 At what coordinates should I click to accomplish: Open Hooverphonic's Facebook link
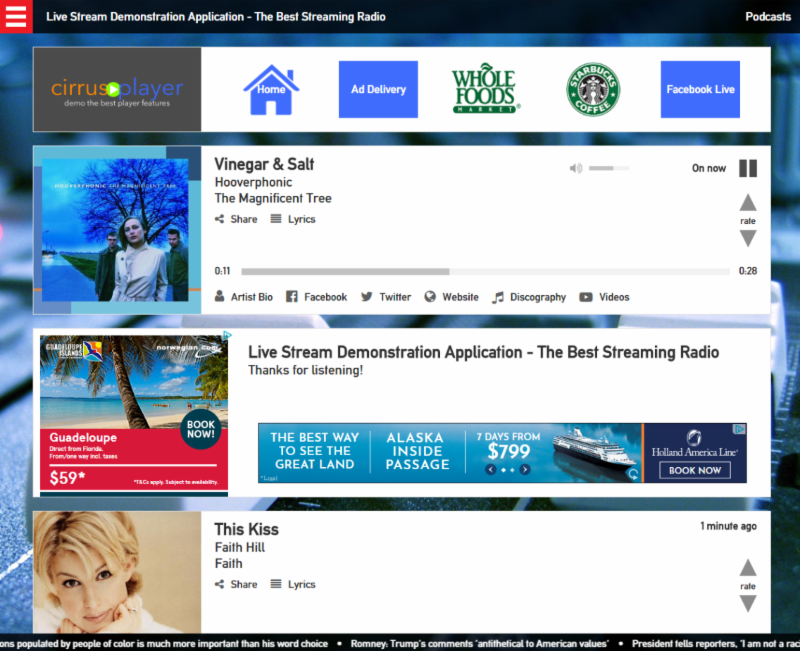[x=316, y=297]
